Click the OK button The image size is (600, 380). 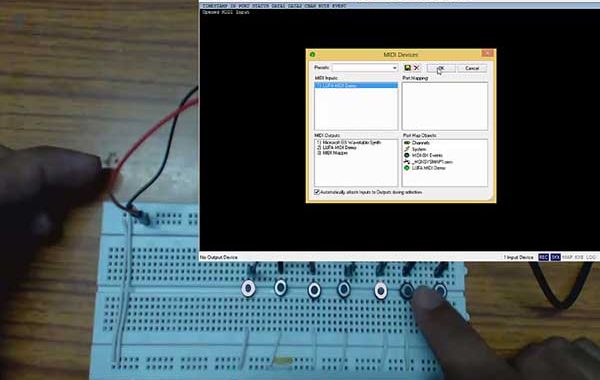(x=441, y=68)
